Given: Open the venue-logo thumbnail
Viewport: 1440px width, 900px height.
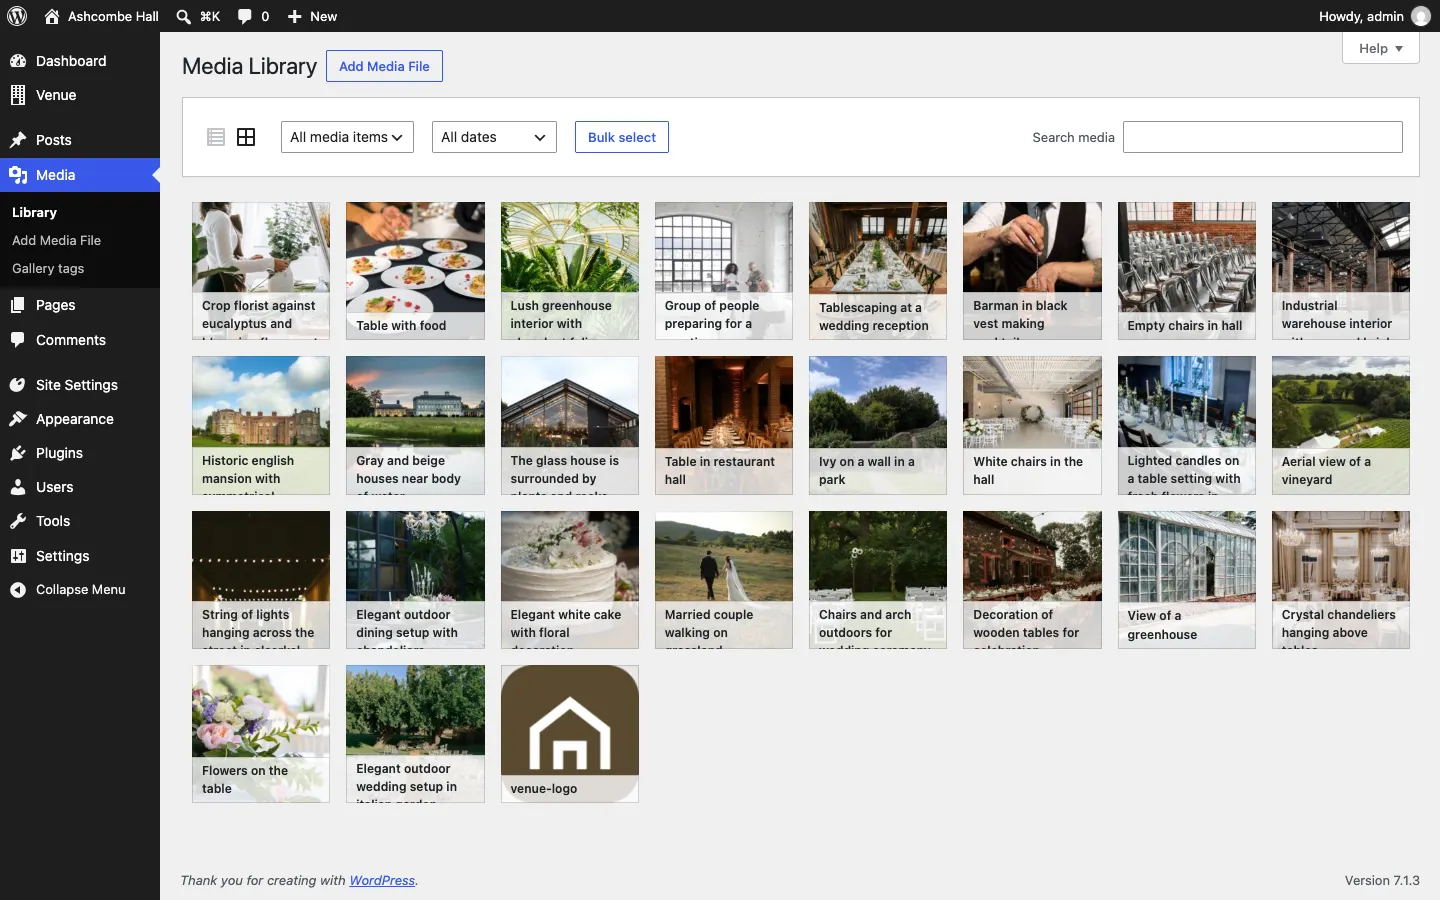Looking at the screenshot, I should (570, 734).
